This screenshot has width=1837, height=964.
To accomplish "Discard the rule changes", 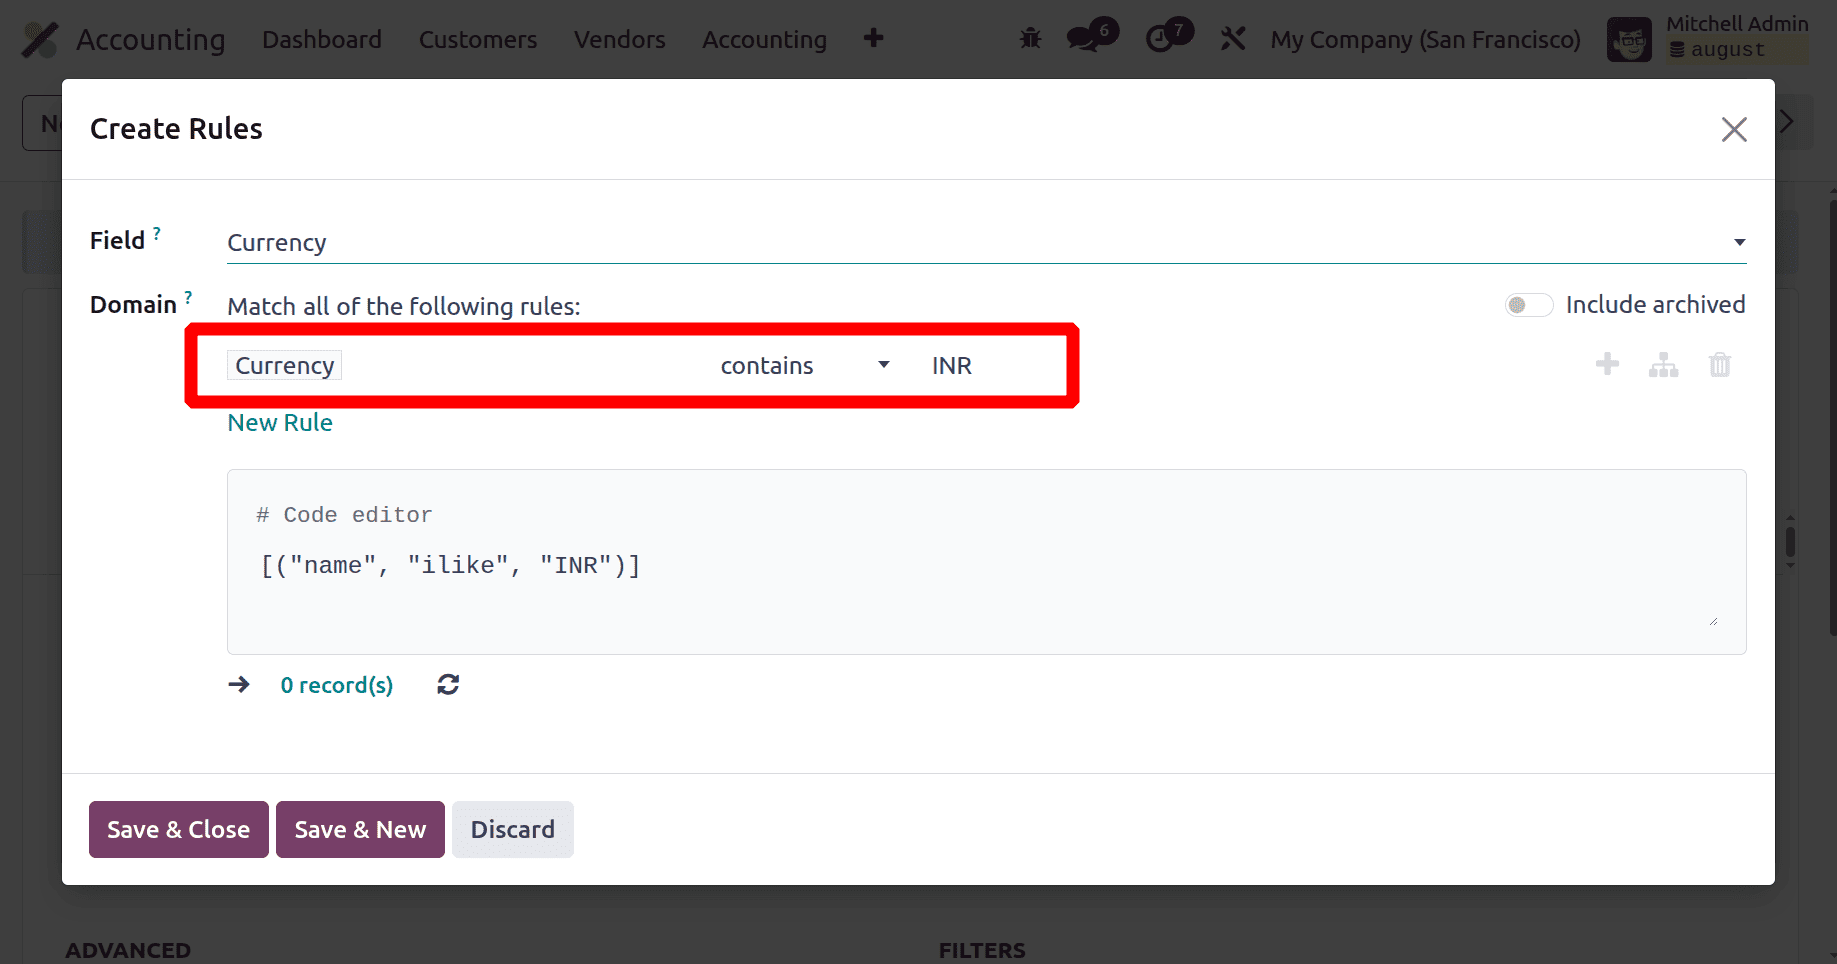I will [513, 829].
